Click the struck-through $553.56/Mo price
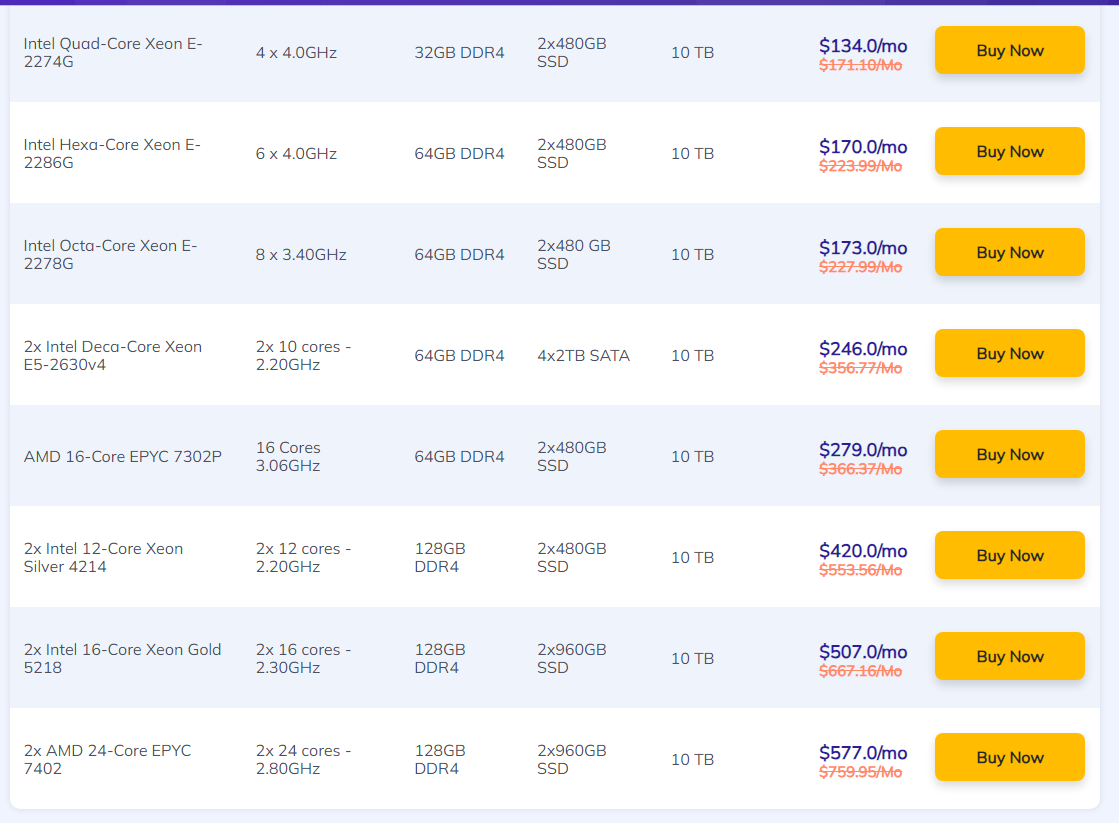The height and width of the screenshot is (823, 1119). click(x=860, y=570)
